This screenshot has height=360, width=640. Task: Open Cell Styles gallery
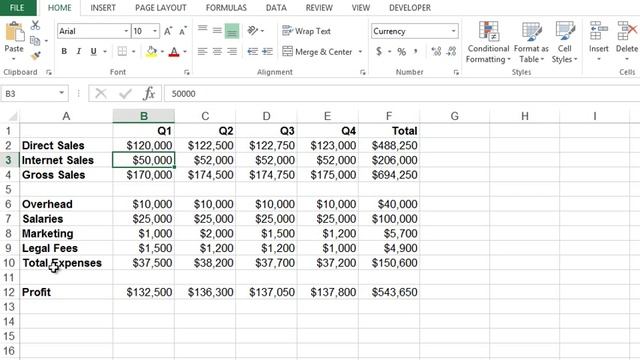(x=565, y=42)
